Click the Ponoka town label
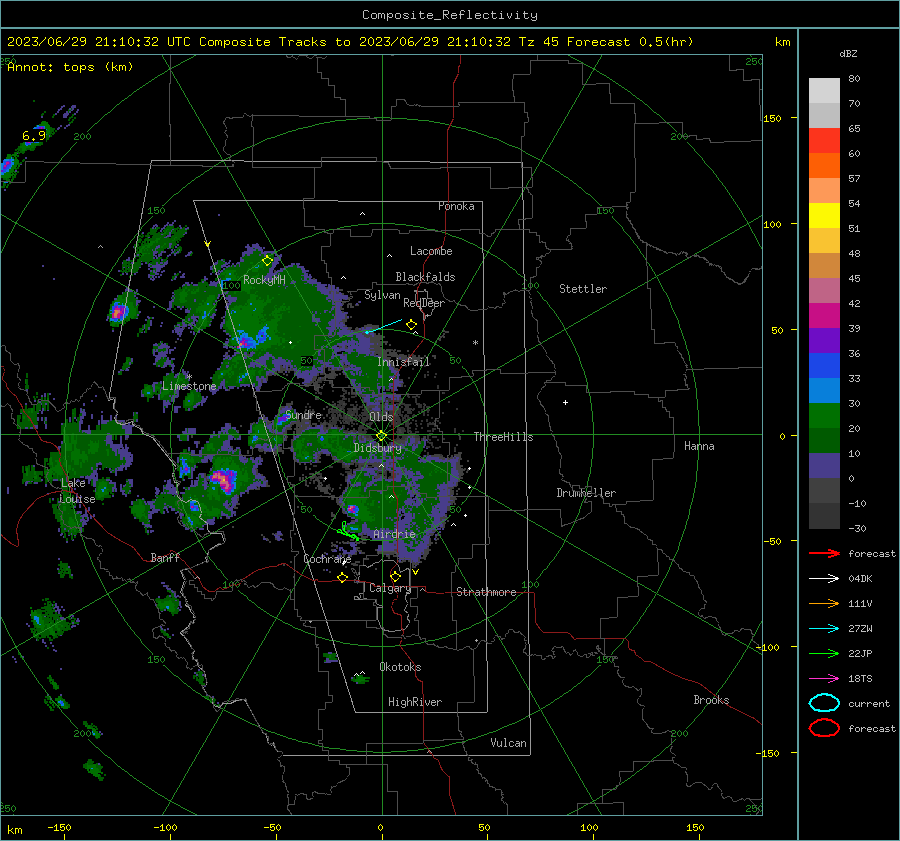The image size is (900, 841). click(456, 206)
